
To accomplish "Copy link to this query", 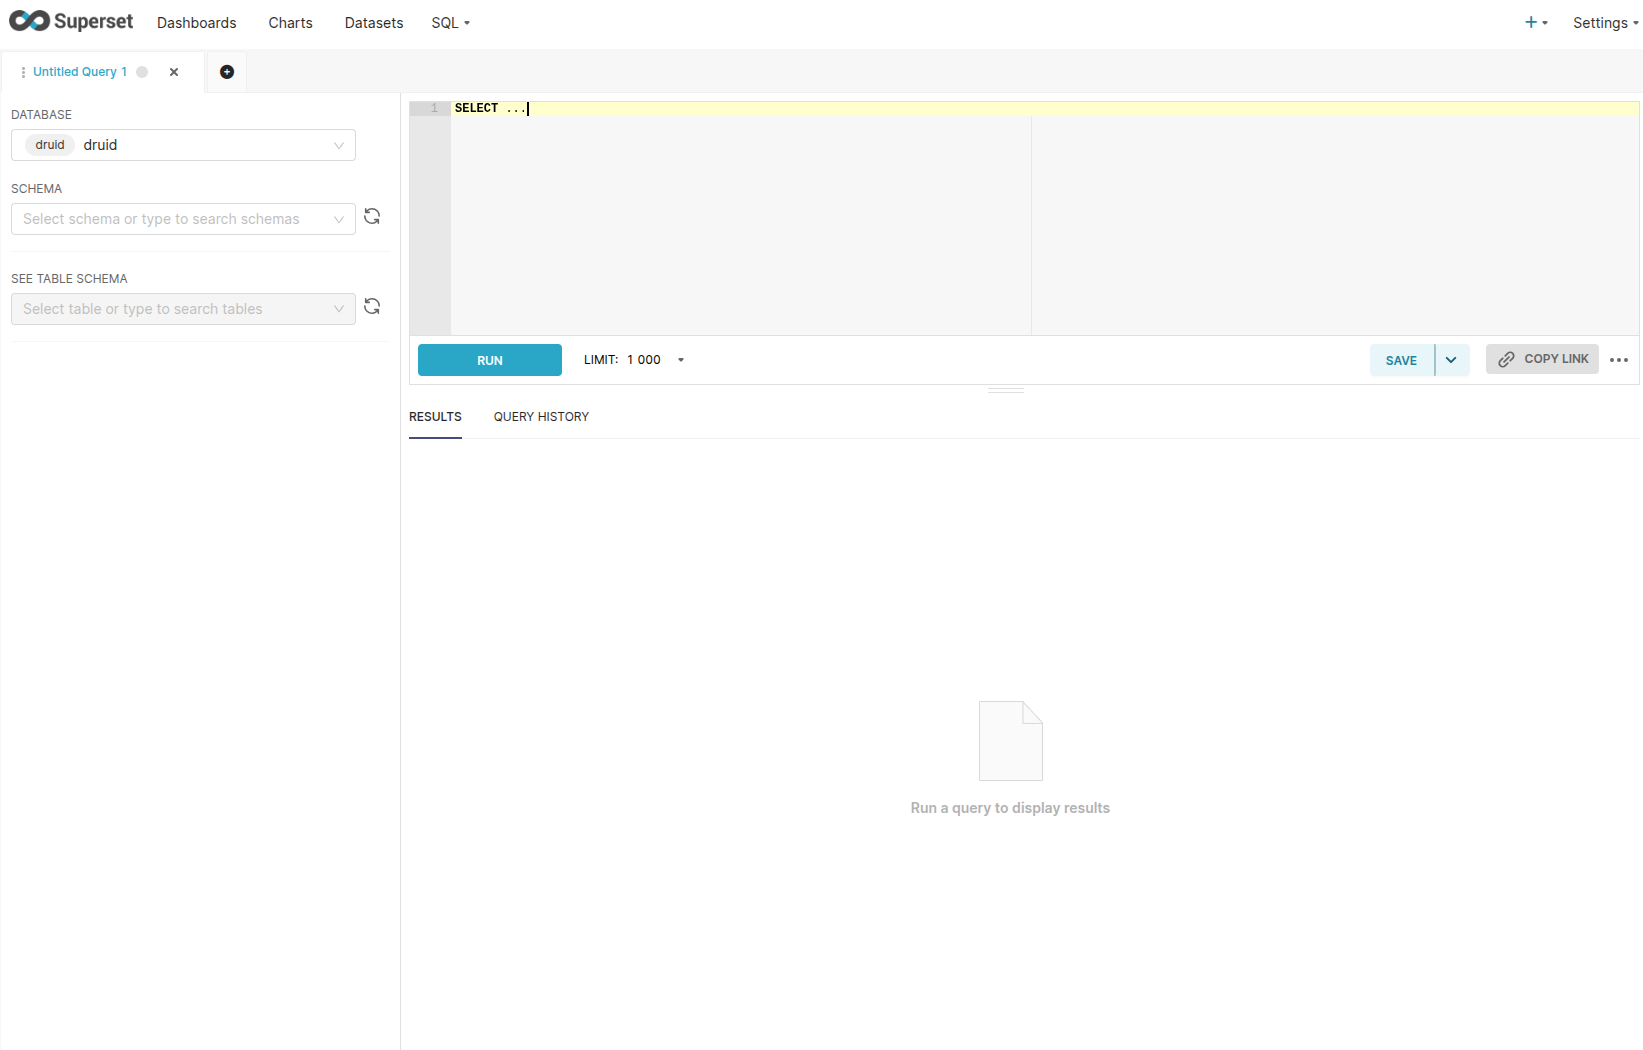I will pos(1542,359).
